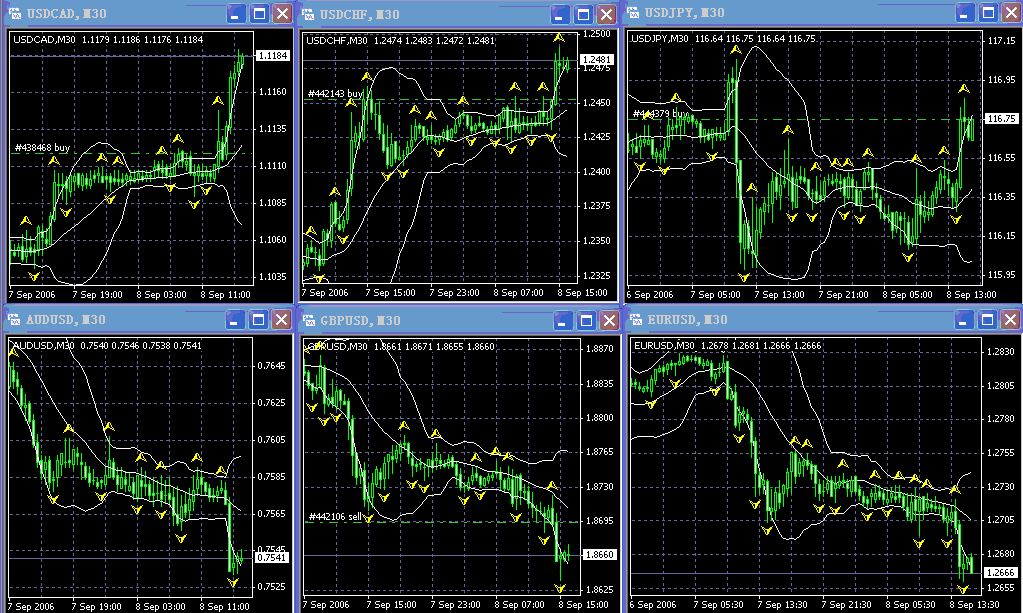Close the AUDUSD chart window
Viewport: 1023px width, 613px height.
tap(281, 319)
